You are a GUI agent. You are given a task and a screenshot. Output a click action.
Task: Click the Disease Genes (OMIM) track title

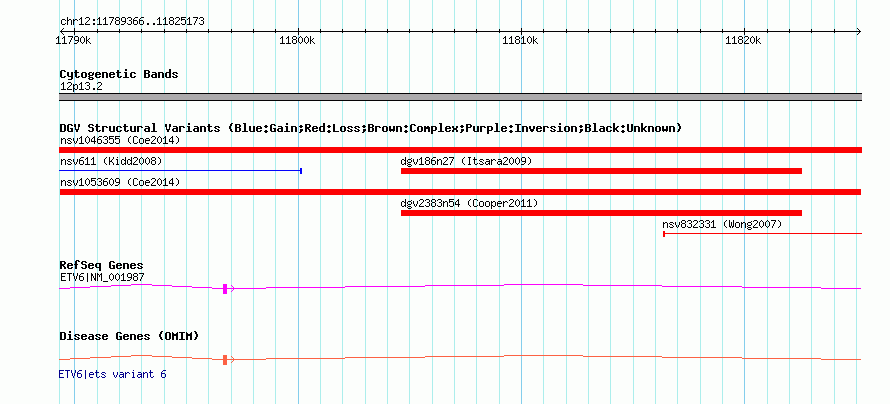click(x=129, y=336)
